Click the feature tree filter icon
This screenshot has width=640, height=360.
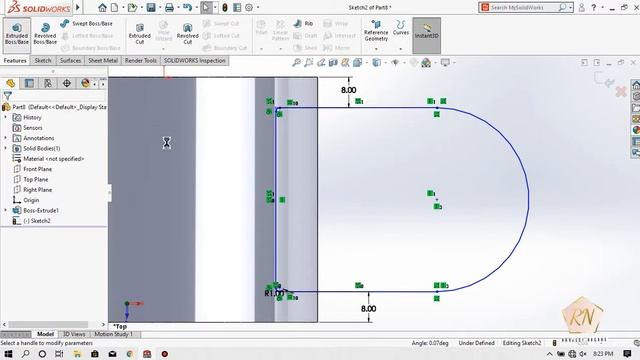(7, 96)
